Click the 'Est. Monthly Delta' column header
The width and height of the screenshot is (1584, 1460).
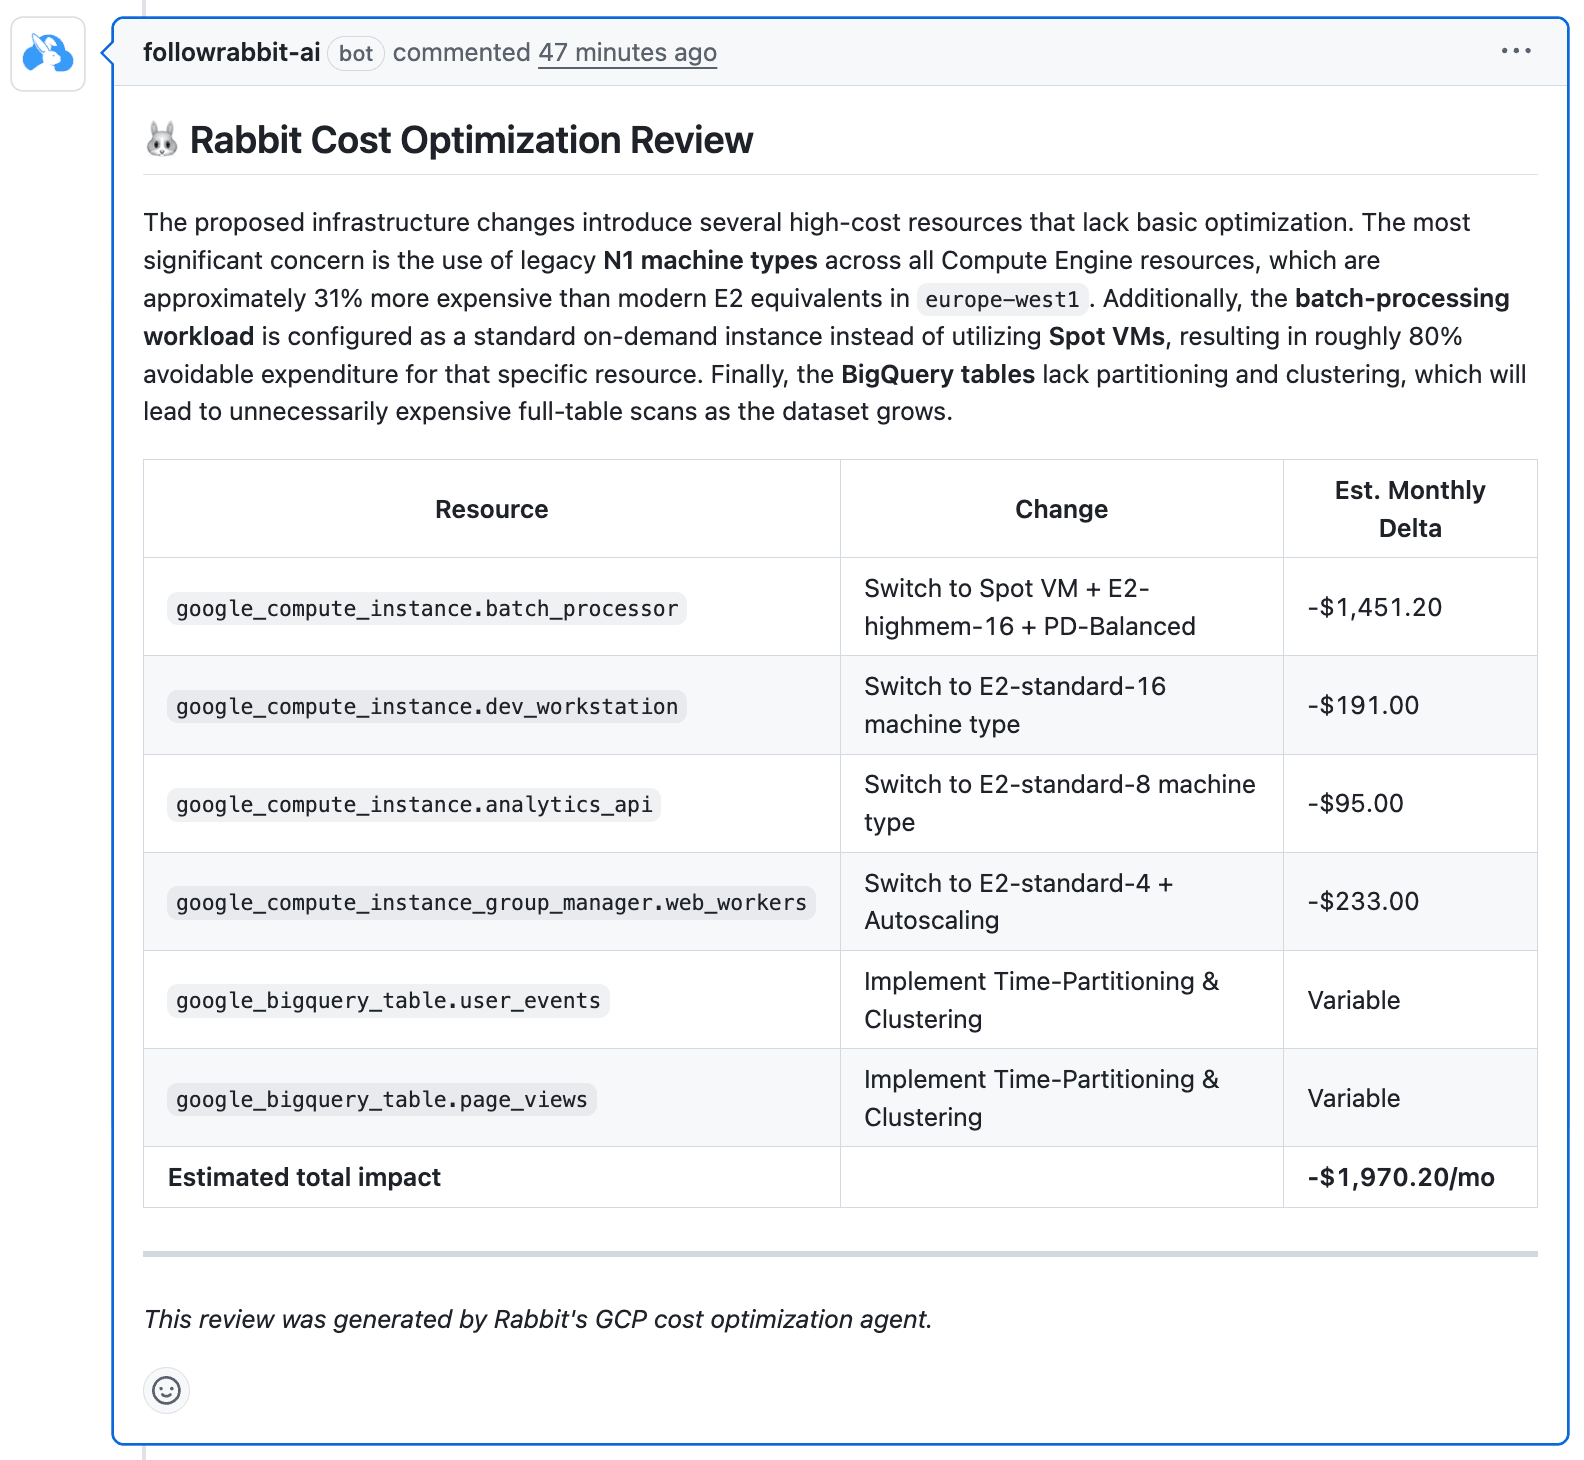click(1410, 509)
